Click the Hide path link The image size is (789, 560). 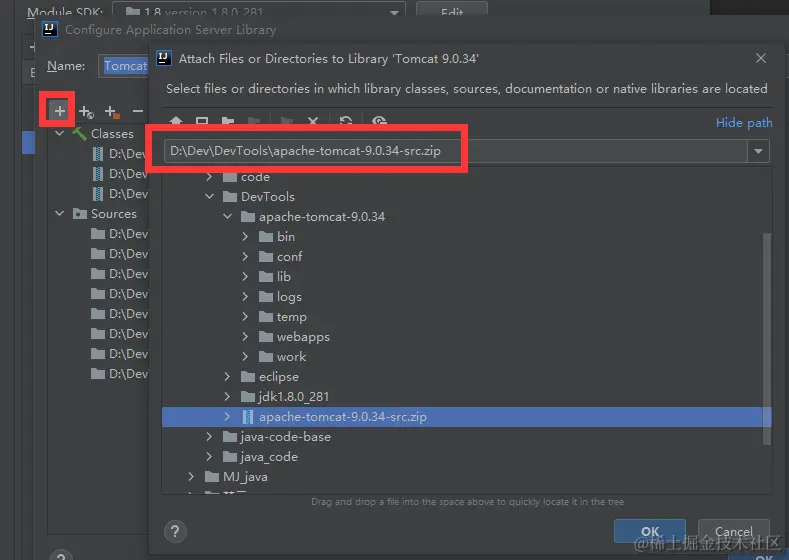[x=744, y=123]
